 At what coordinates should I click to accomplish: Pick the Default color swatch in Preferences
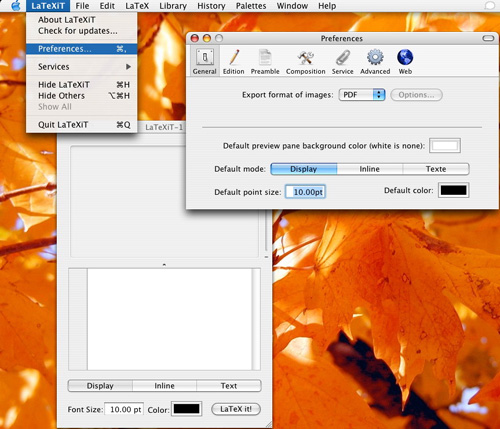454,190
